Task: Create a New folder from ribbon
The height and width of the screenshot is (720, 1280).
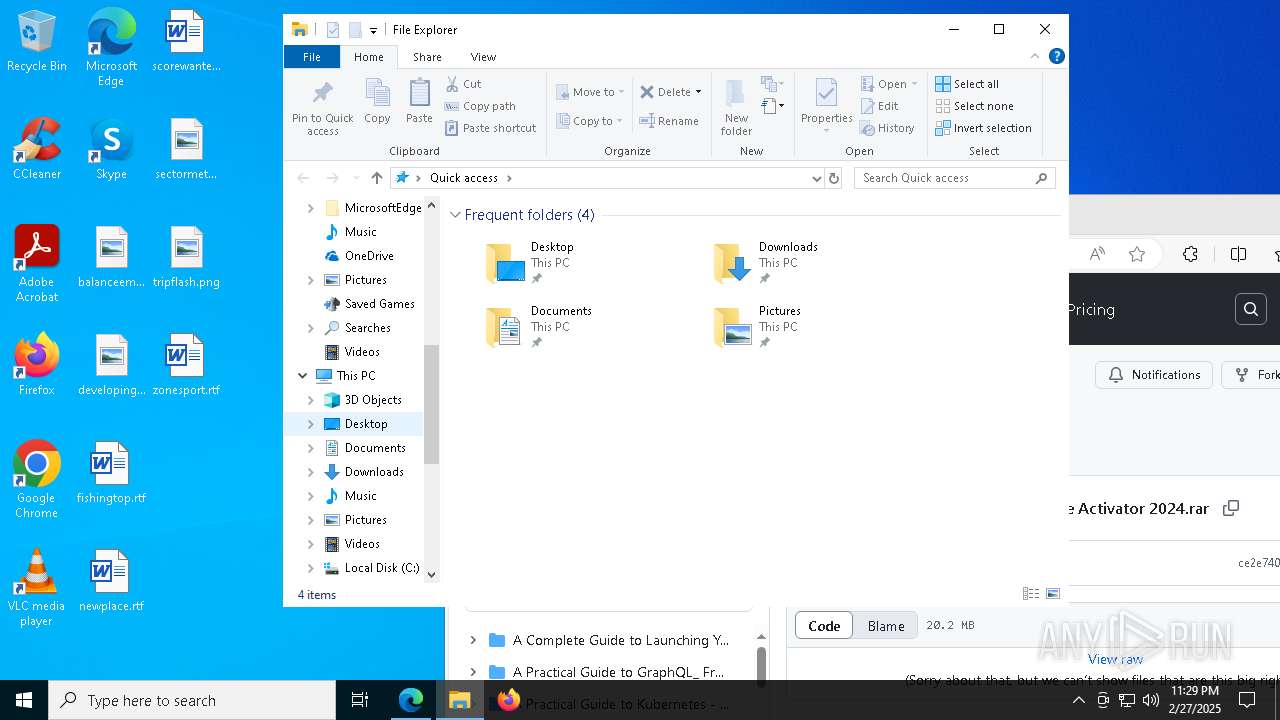Action: pos(736,107)
